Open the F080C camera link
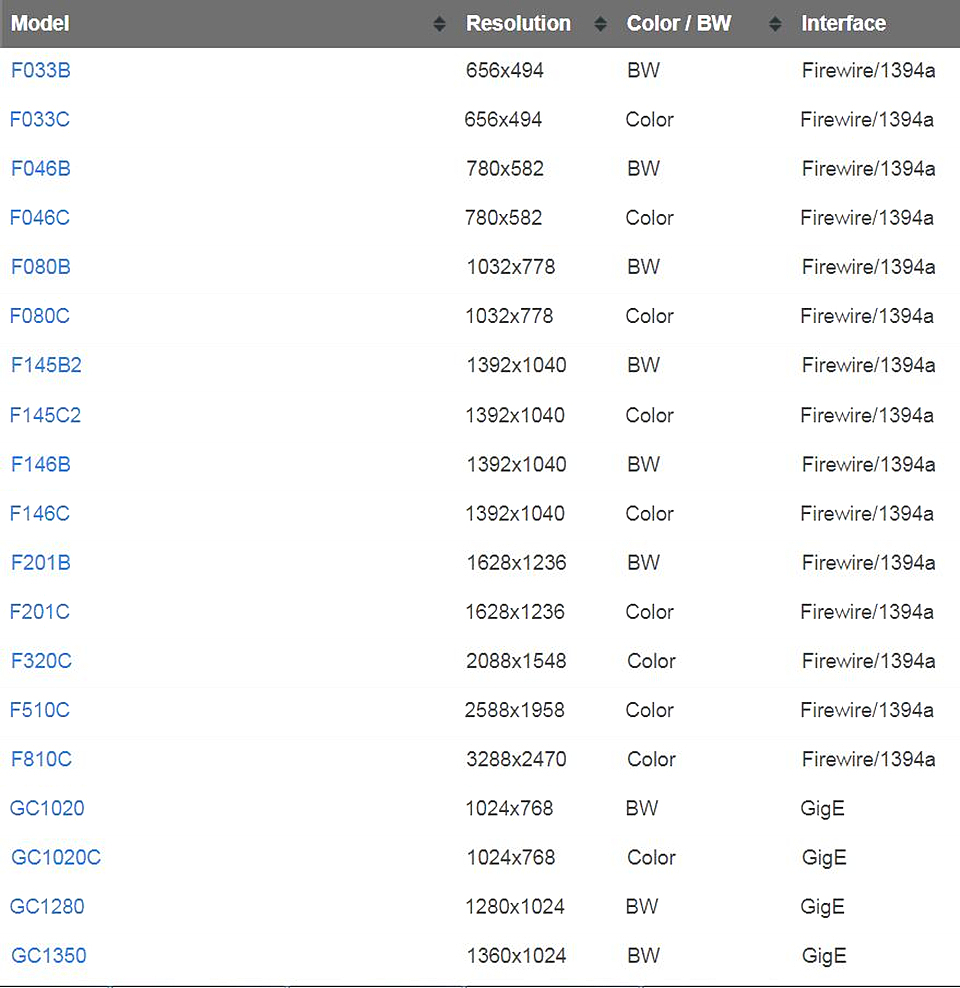The width and height of the screenshot is (960, 988). pos(40,316)
